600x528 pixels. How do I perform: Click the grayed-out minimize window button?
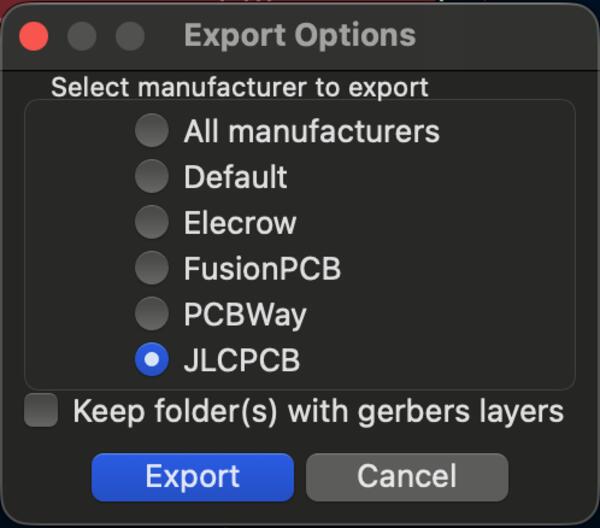point(82,36)
